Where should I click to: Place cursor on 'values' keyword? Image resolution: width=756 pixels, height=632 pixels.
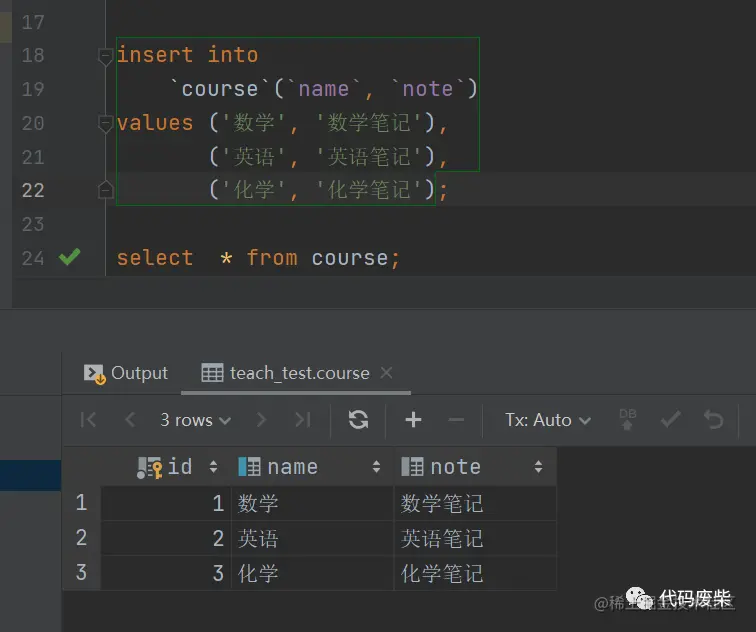point(155,122)
